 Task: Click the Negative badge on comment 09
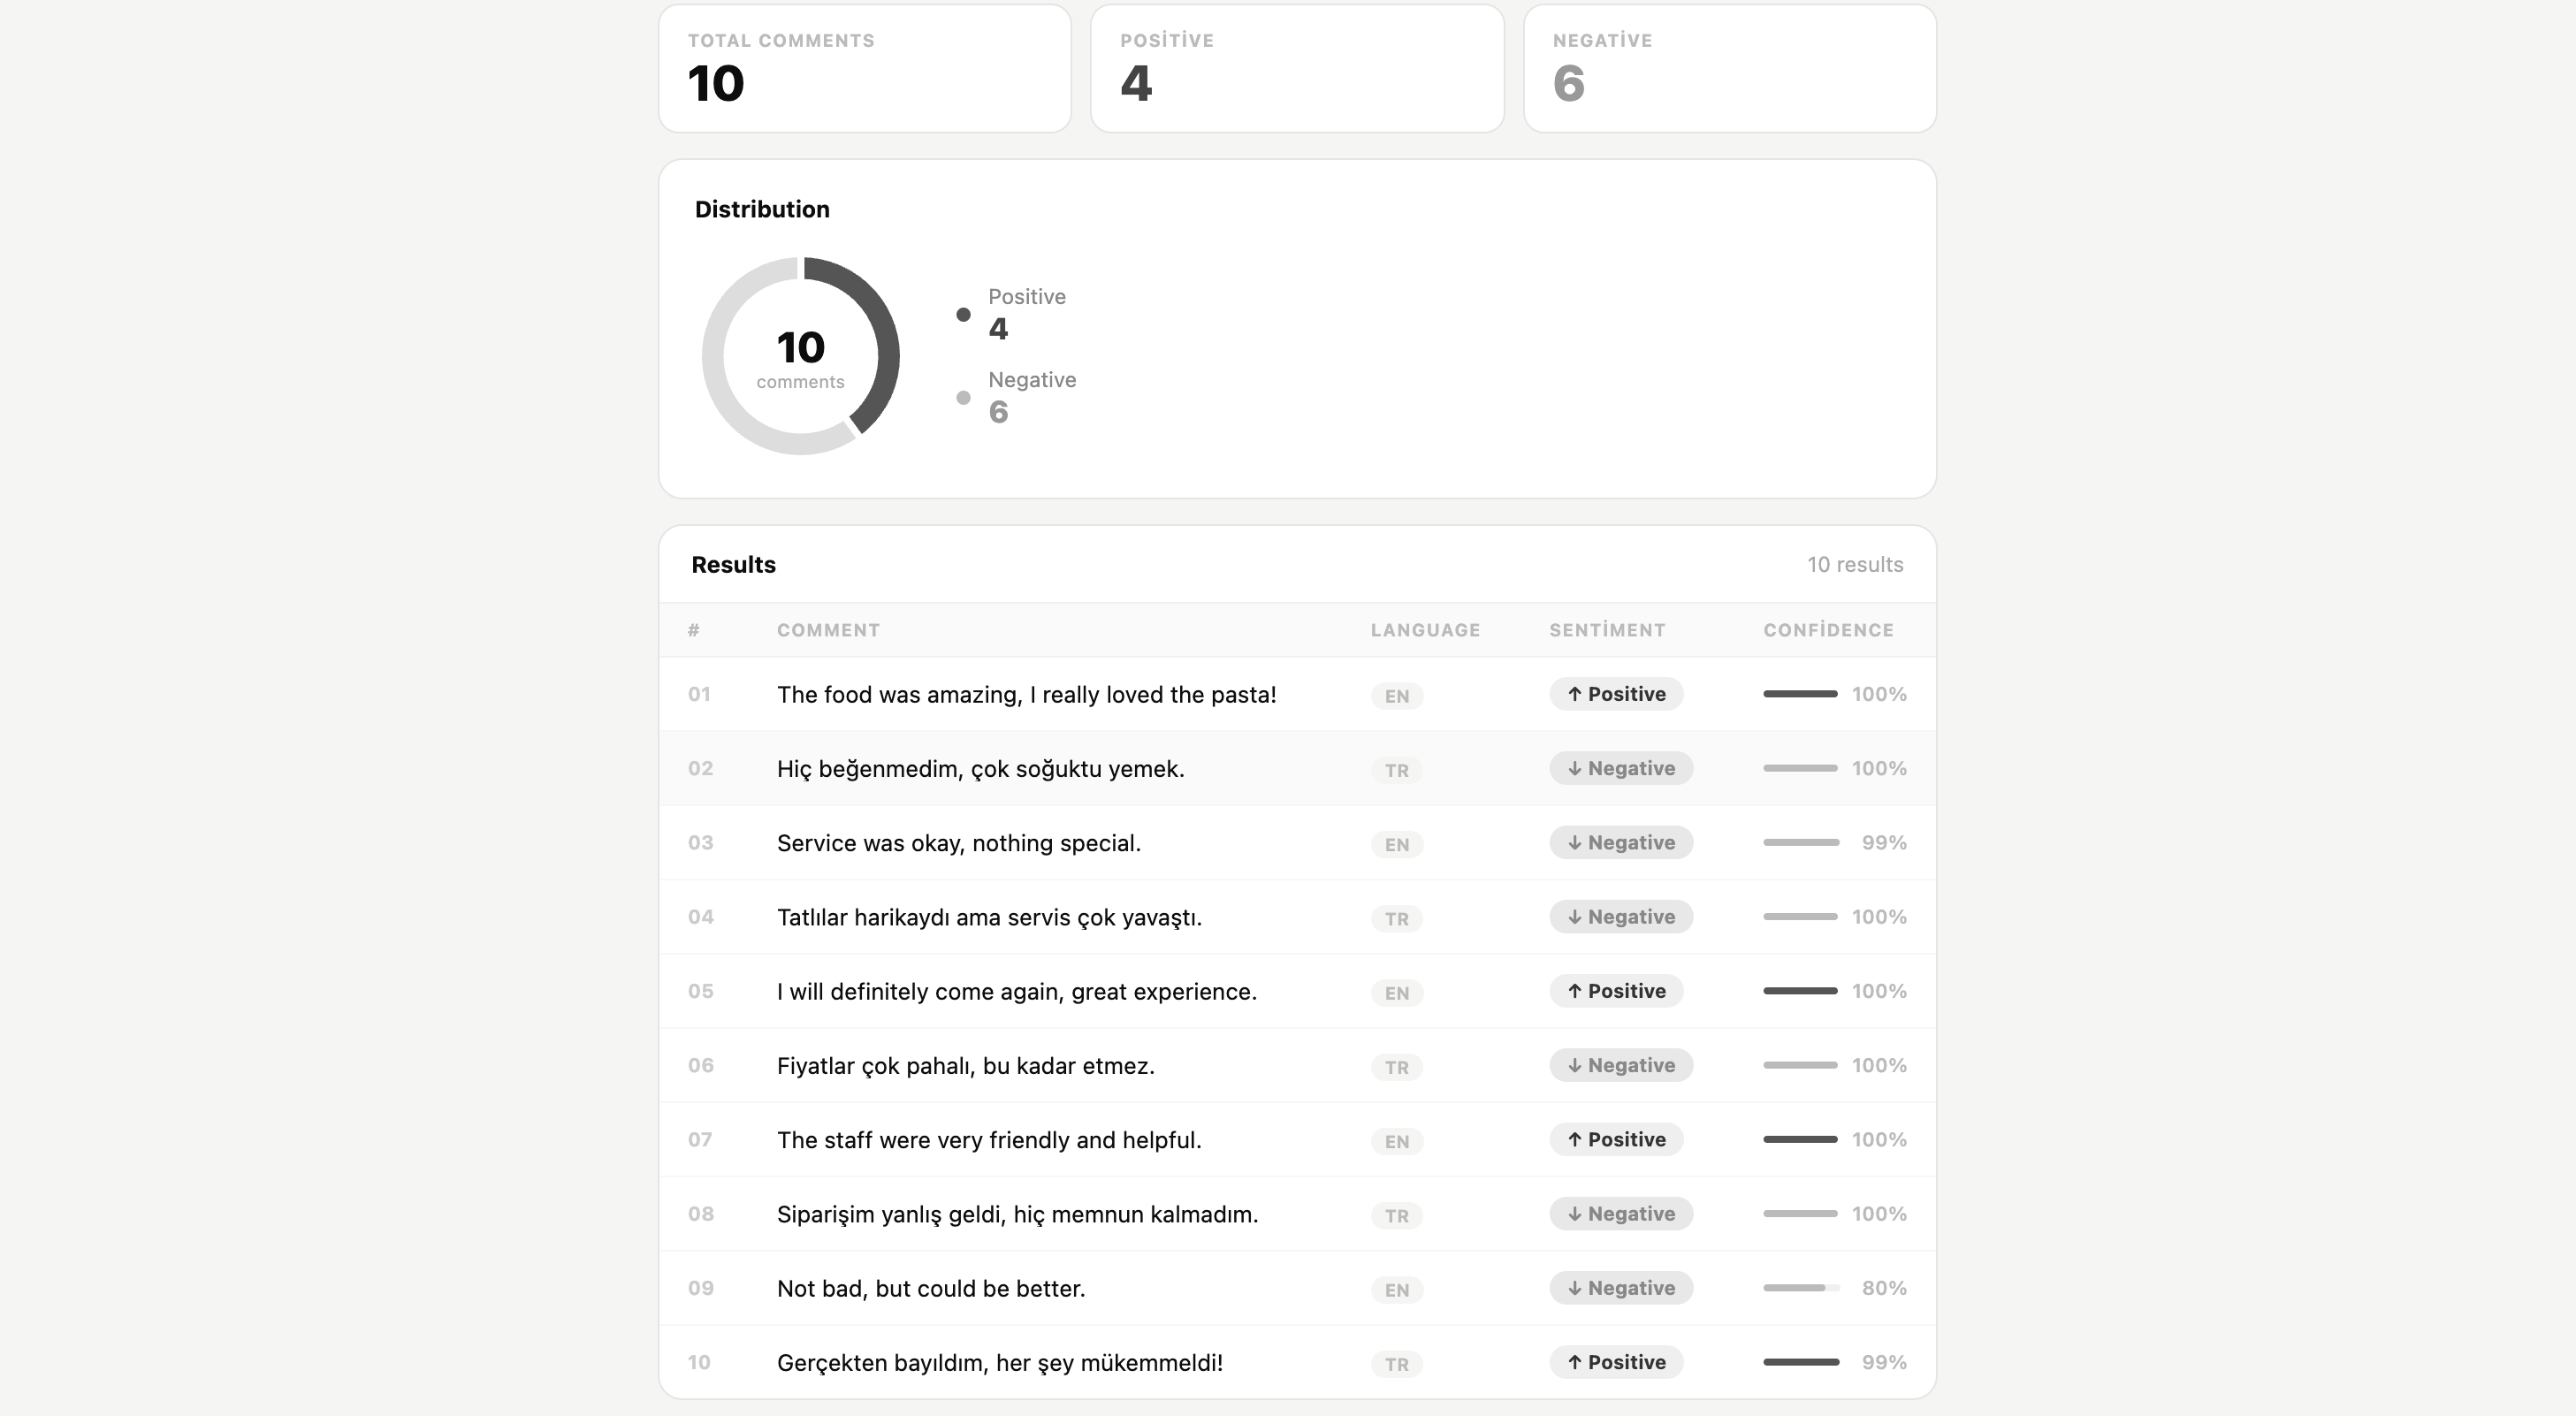click(x=1620, y=1288)
